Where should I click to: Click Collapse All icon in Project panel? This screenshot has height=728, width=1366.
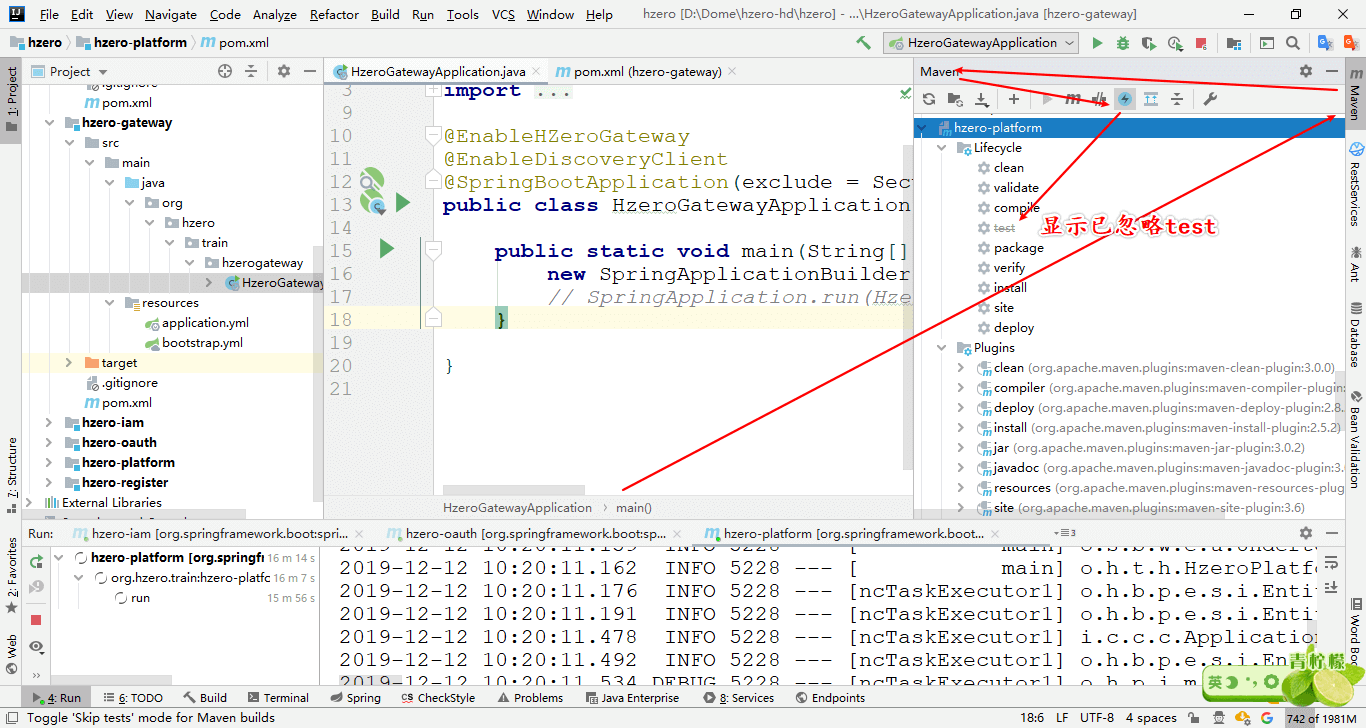point(251,71)
